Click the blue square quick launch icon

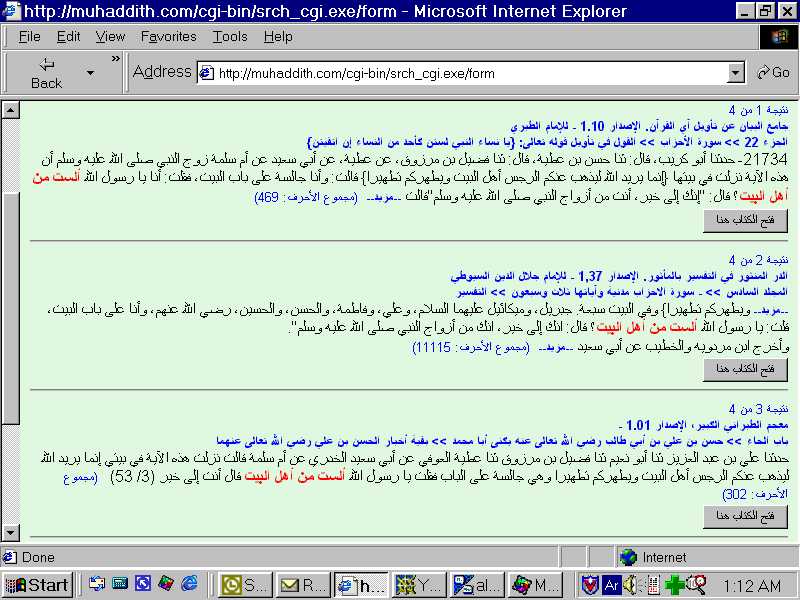tap(143, 584)
